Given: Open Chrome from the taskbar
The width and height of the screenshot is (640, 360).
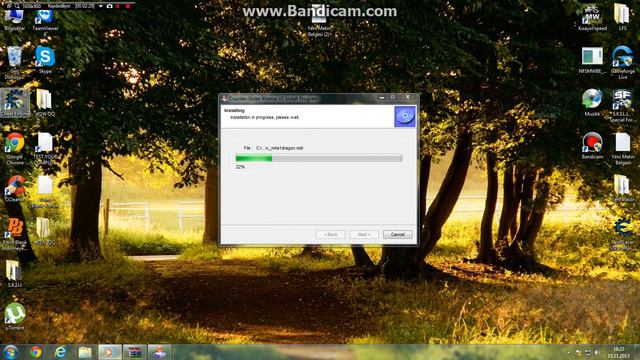Looking at the screenshot, I should coord(36,352).
